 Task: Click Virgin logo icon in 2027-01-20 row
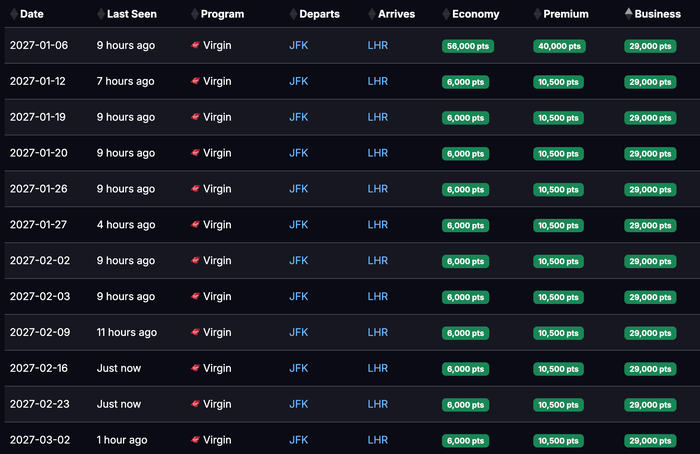pos(195,153)
